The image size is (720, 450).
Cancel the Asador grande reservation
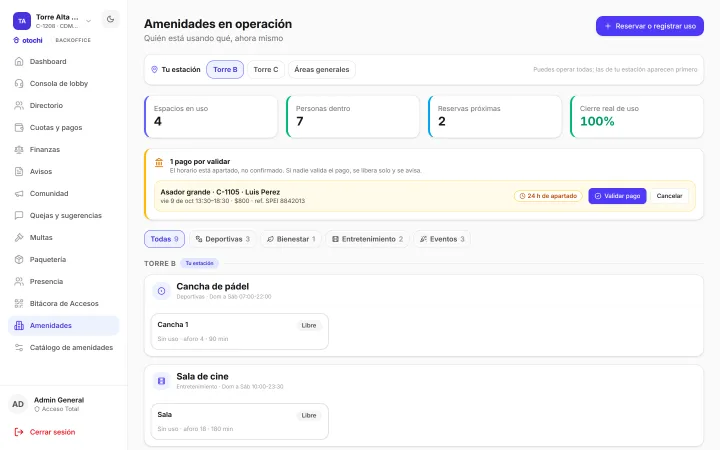click(669, 196)
